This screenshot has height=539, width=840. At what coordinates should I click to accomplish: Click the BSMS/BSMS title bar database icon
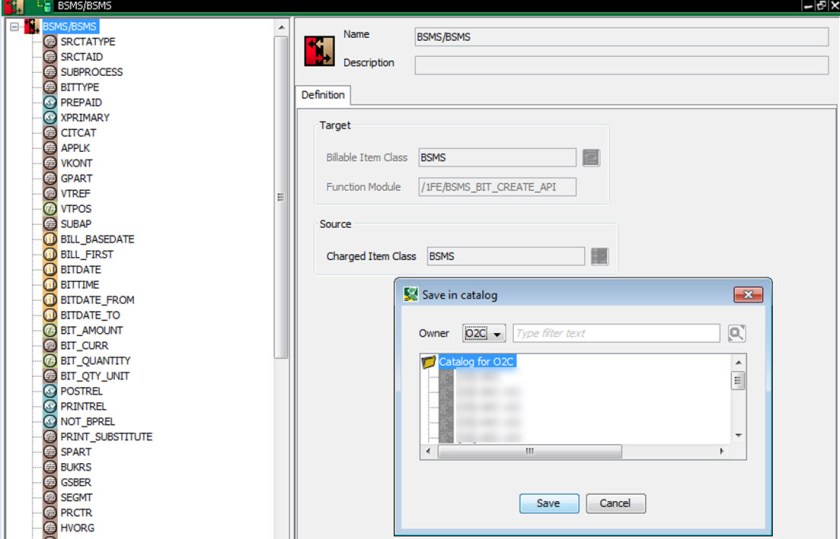tap(44, 6)
